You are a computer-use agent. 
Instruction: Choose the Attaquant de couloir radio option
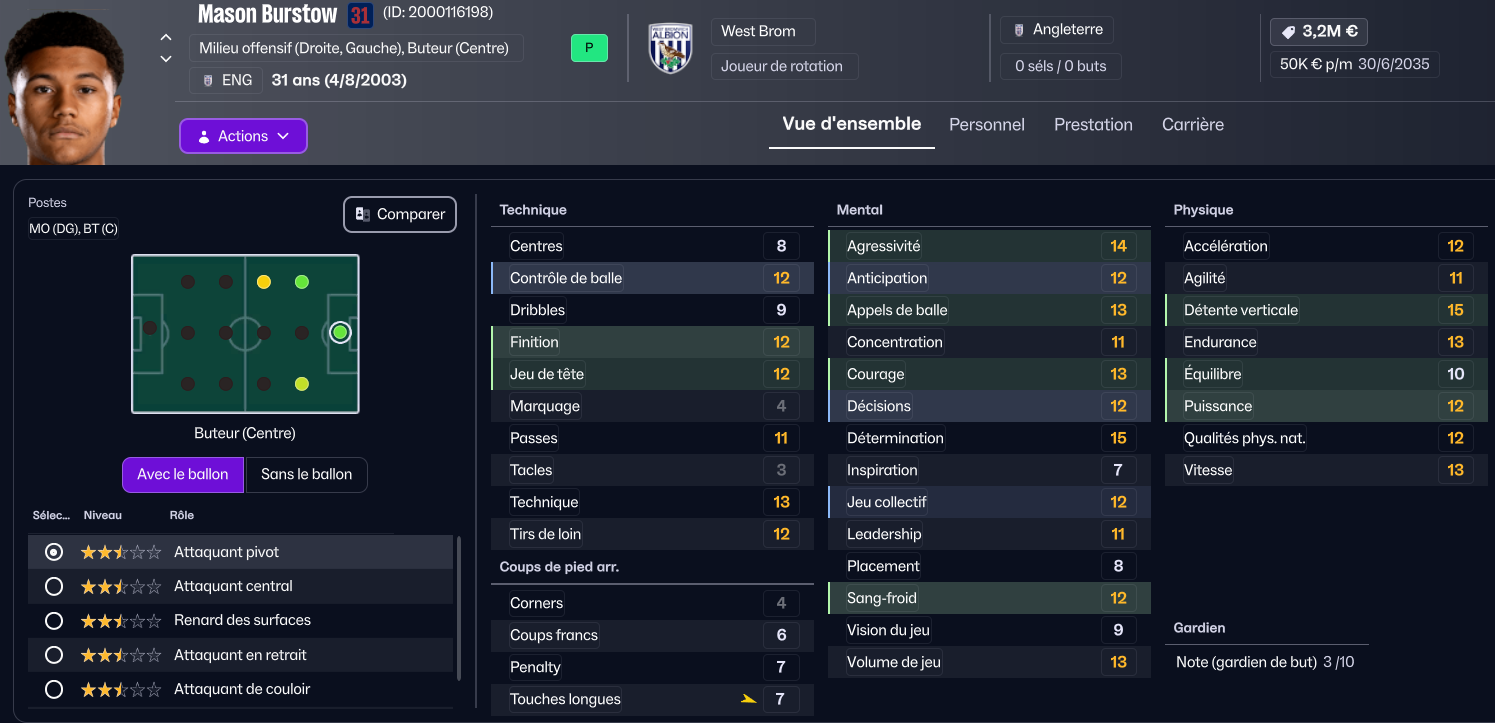click(x=54, y=690)
